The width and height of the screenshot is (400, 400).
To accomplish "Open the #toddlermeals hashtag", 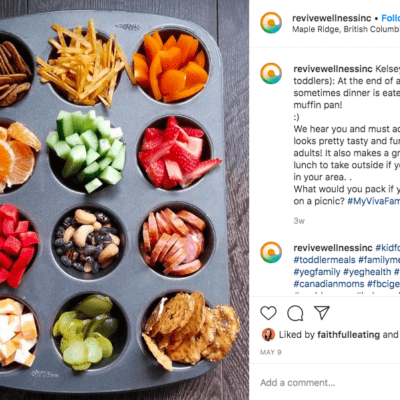I will [324, 260].
